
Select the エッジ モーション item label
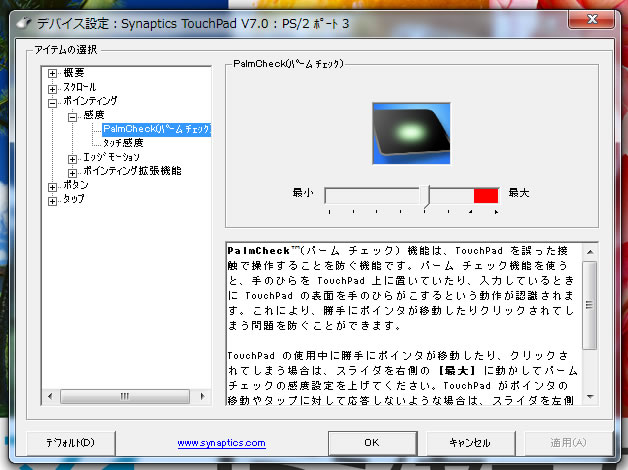pyautogui.click(x=111, y=157)
